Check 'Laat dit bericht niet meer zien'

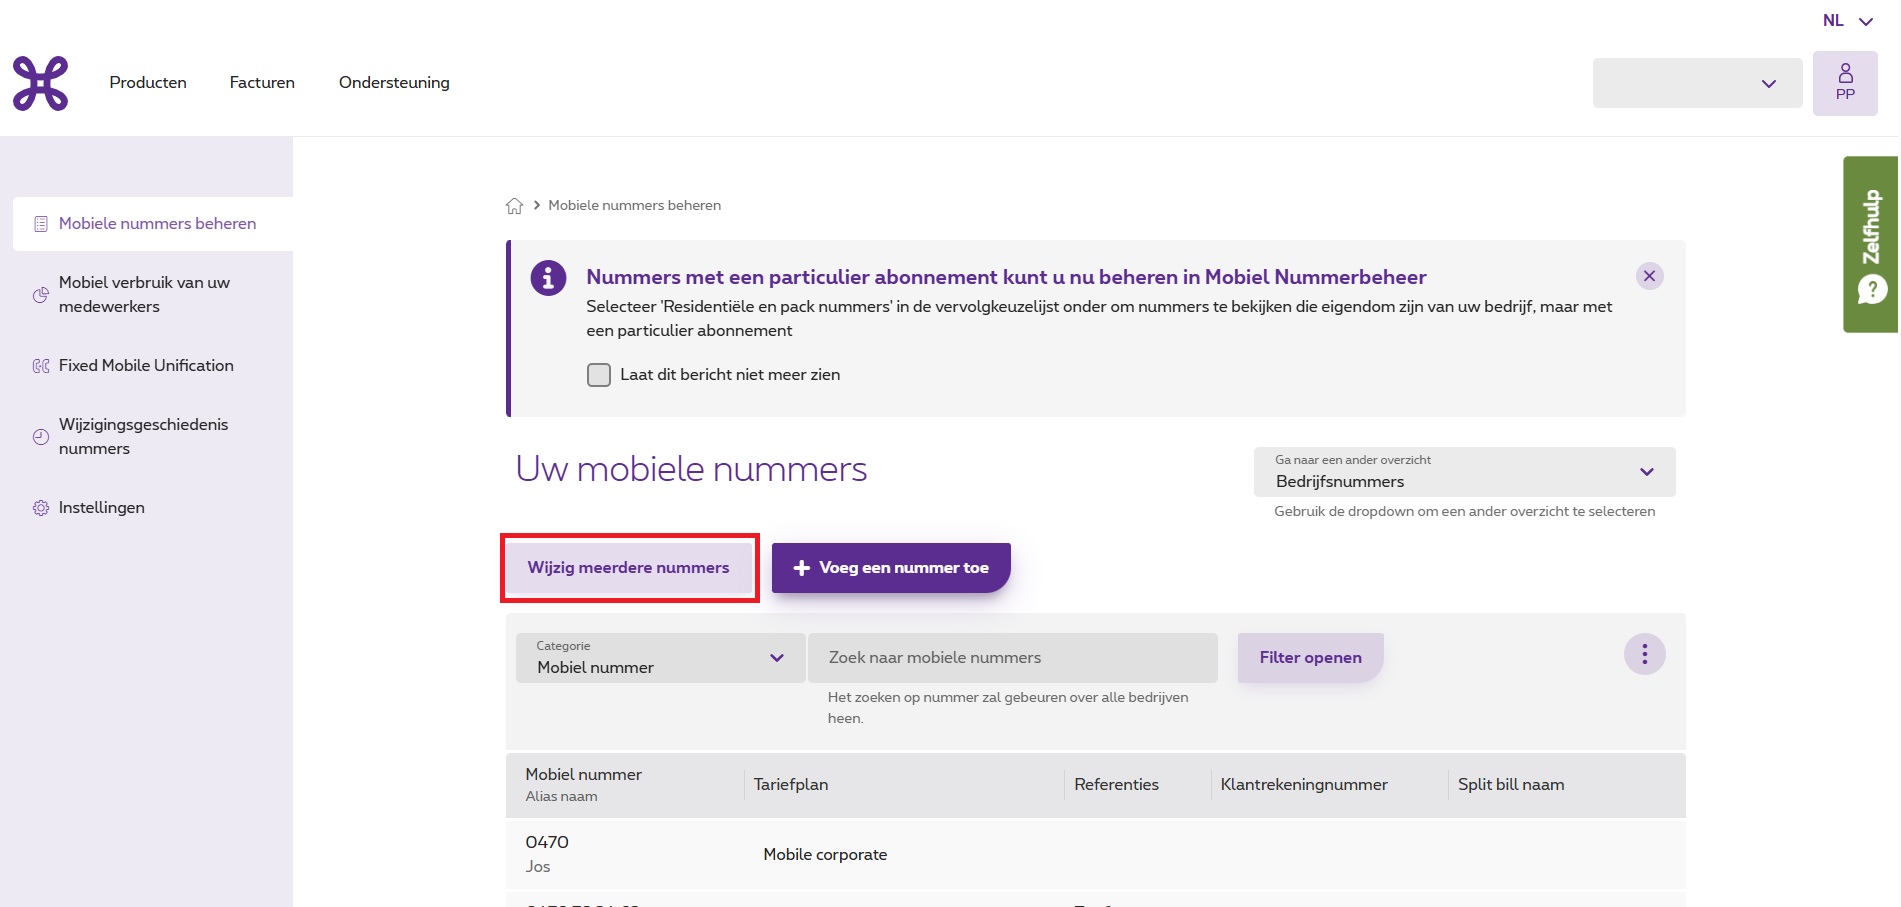(x=599, y=375)
